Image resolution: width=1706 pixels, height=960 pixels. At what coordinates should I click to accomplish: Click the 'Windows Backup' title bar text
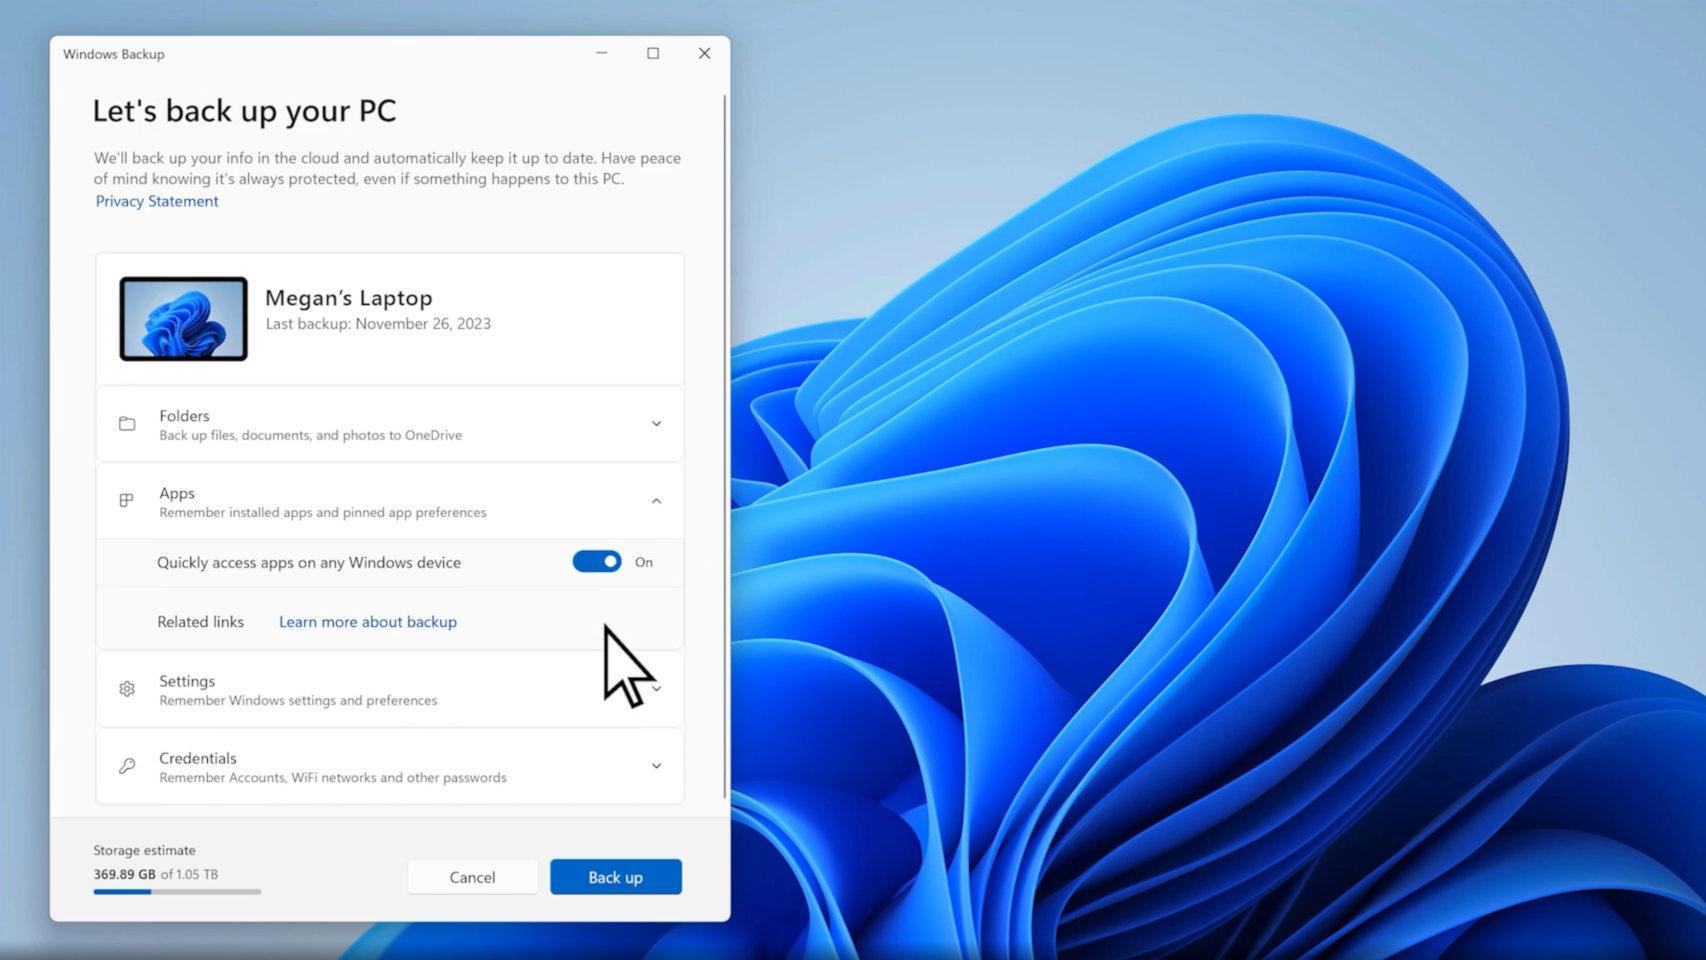click(x=114, y=54)
